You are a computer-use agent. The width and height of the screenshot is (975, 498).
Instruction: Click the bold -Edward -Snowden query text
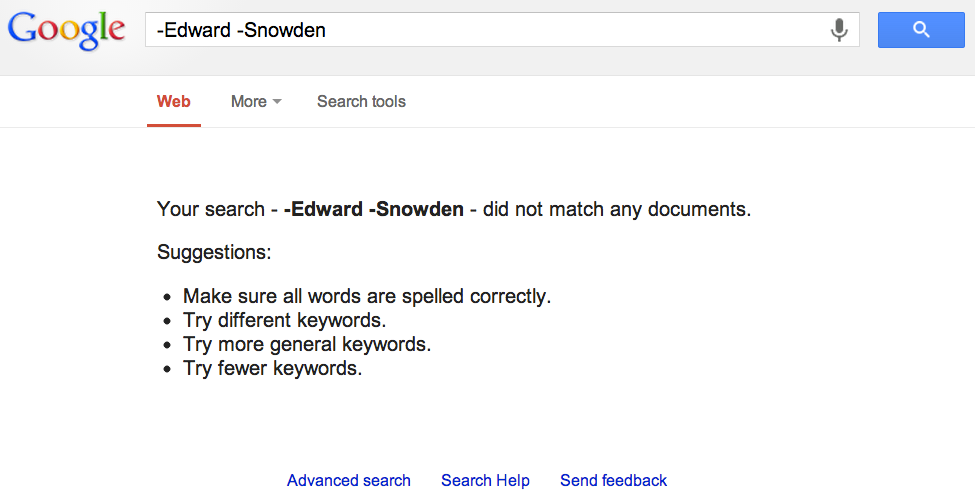pos(373,210)
